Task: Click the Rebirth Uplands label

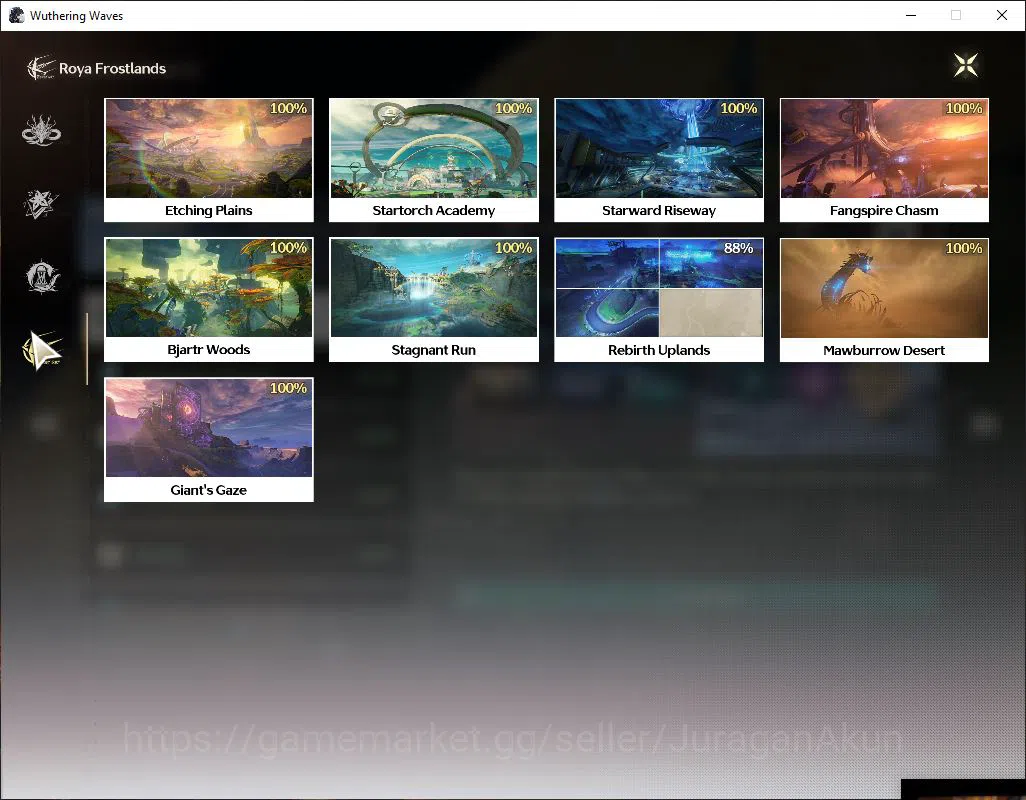Action: (x=659, y=350)
